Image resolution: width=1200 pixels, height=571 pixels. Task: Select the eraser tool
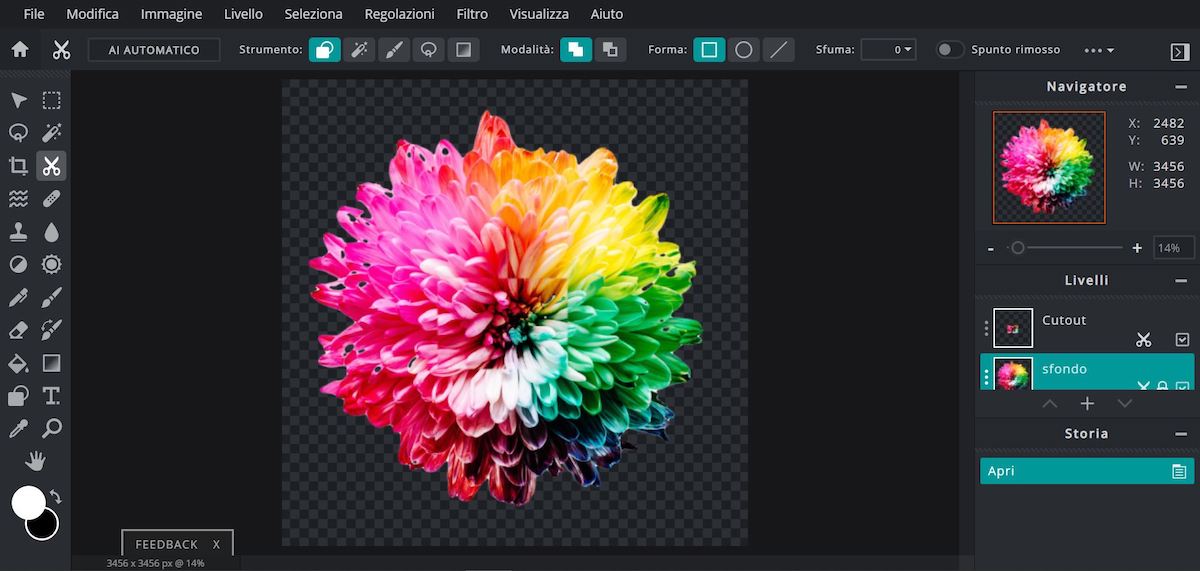point(18,330)
